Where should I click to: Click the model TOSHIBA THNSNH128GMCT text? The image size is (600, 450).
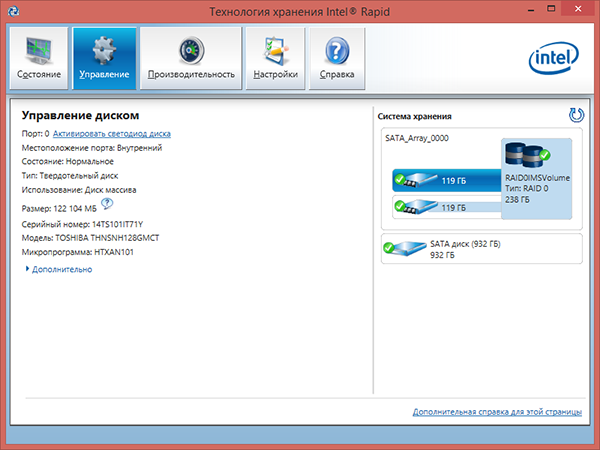coord(107,238)
